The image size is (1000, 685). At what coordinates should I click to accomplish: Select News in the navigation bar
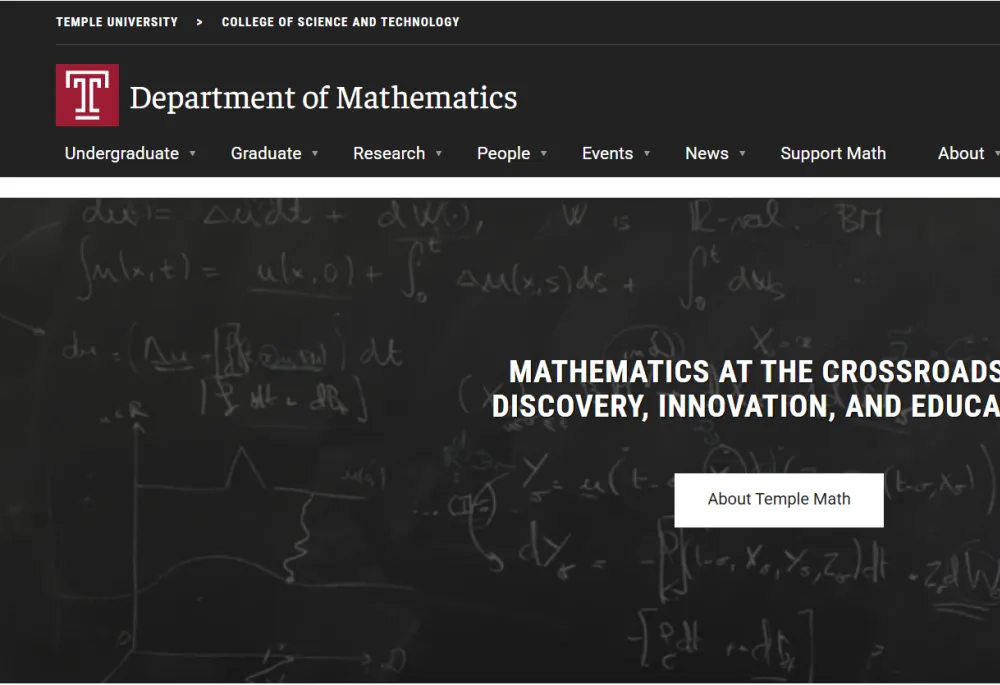706,153
